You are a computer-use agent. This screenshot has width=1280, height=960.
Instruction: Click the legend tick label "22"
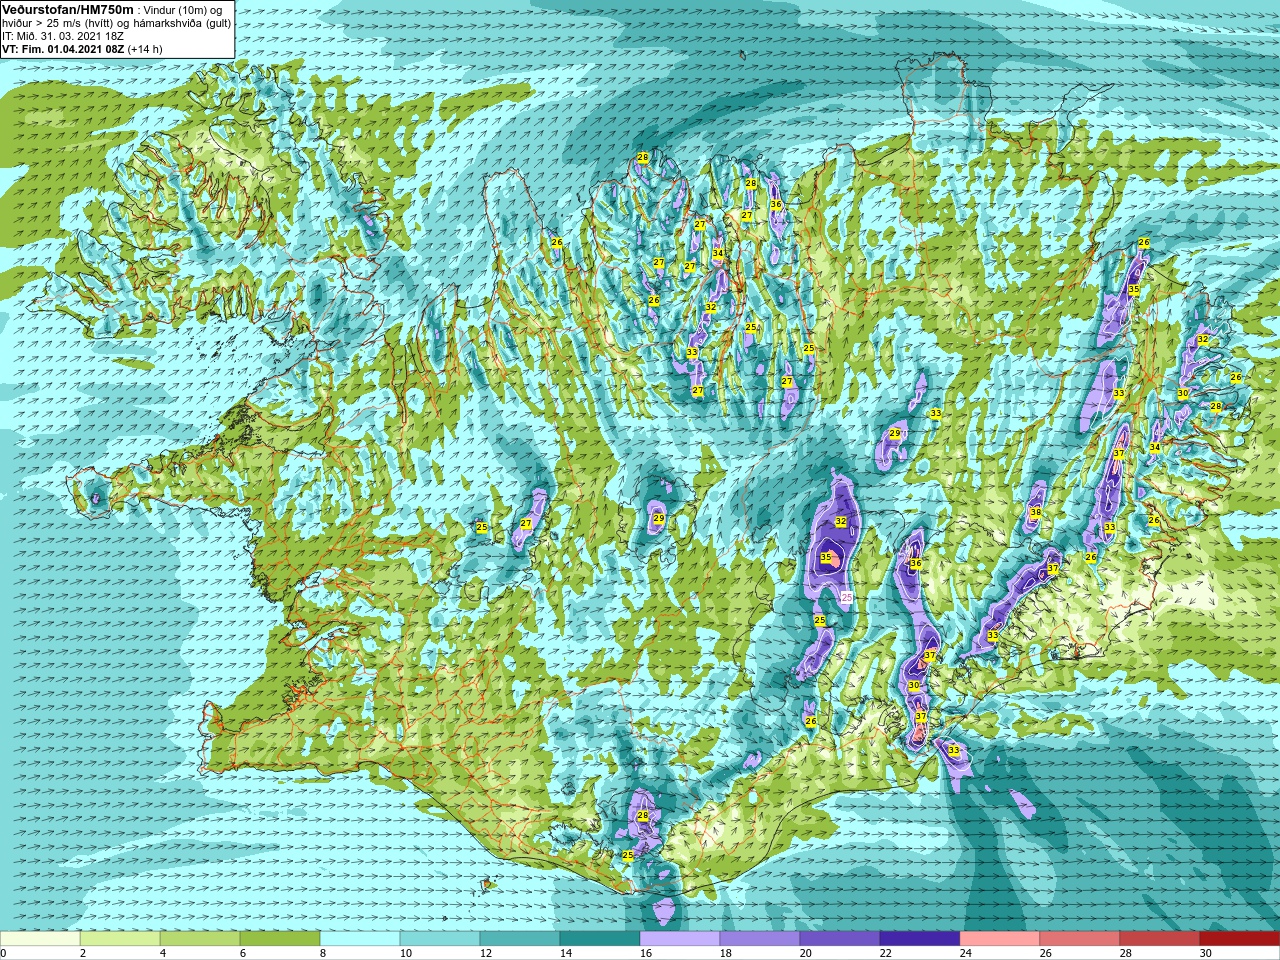(885, 954)
